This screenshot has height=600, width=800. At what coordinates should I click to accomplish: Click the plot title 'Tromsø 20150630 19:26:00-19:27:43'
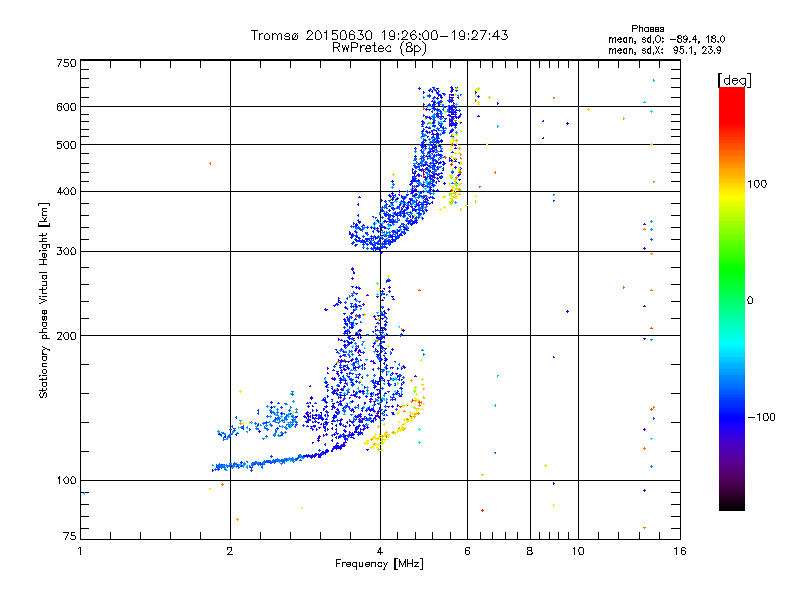pos(379,35)
